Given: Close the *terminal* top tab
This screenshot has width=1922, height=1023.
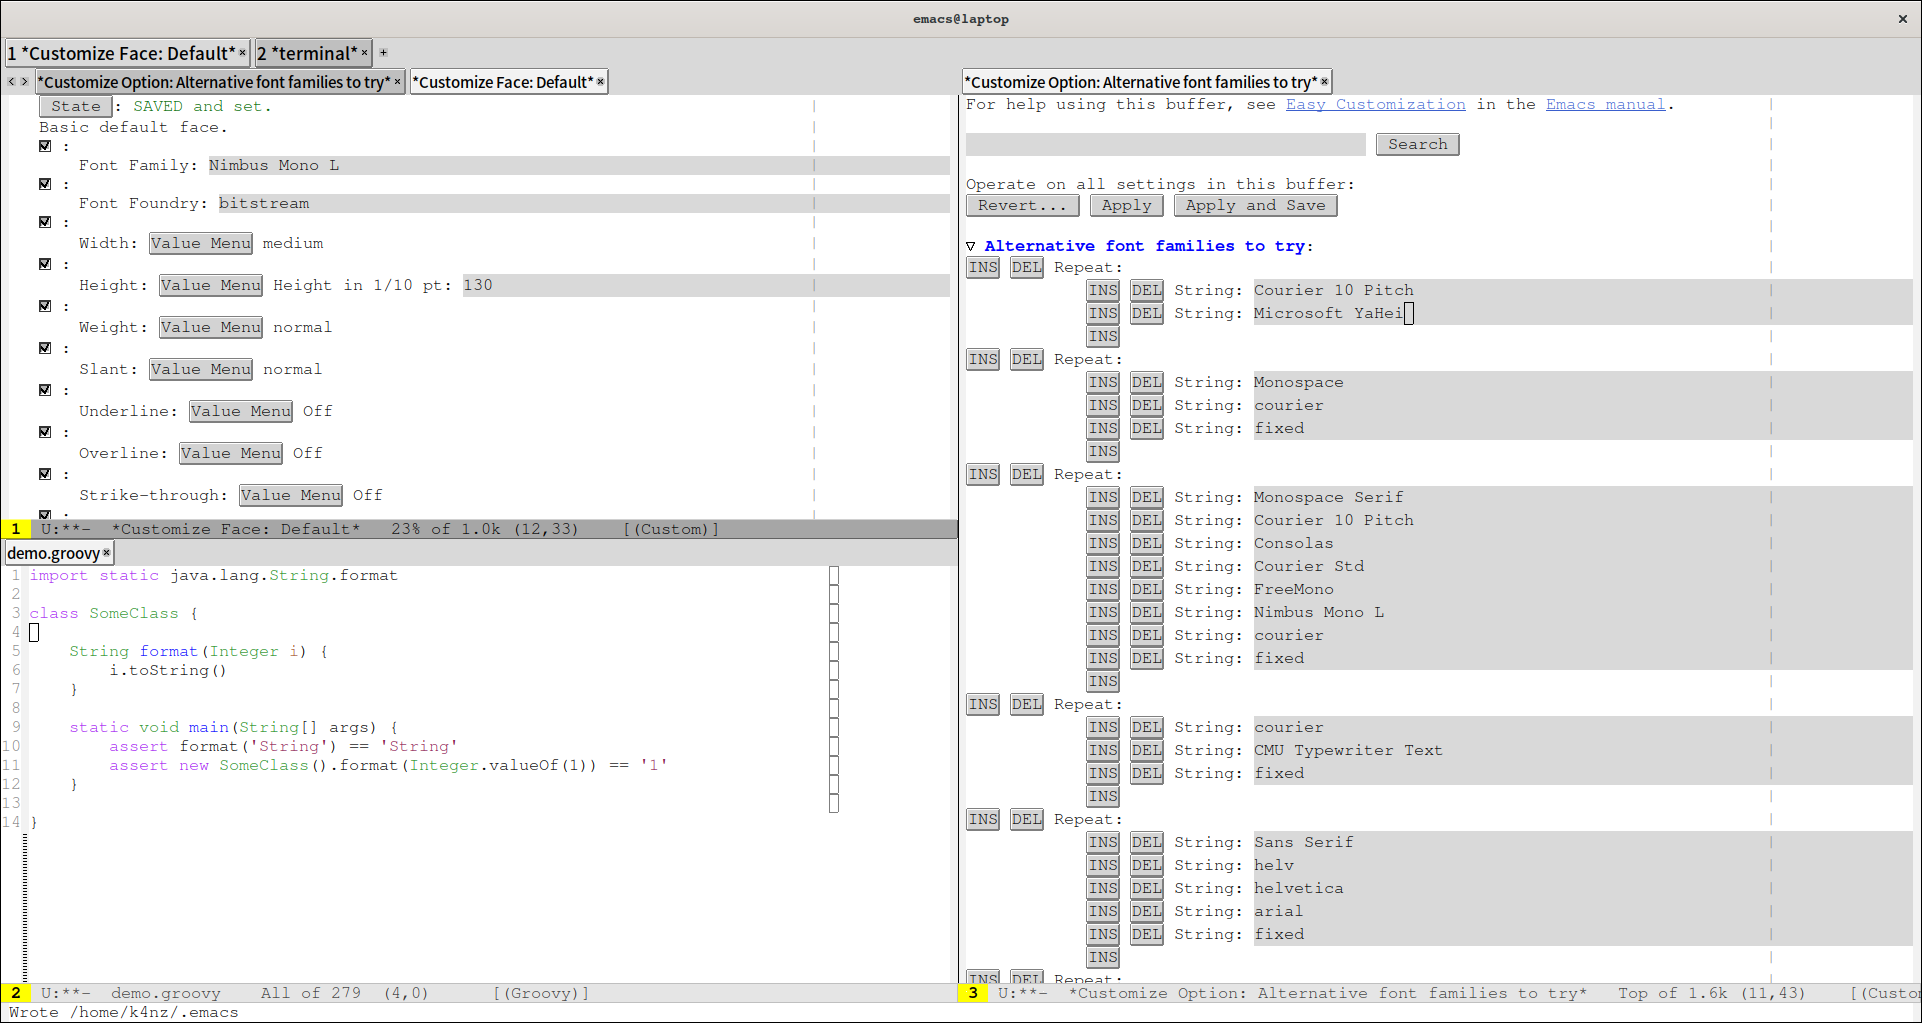Looking at the screenshot, I should pos(364,54).
